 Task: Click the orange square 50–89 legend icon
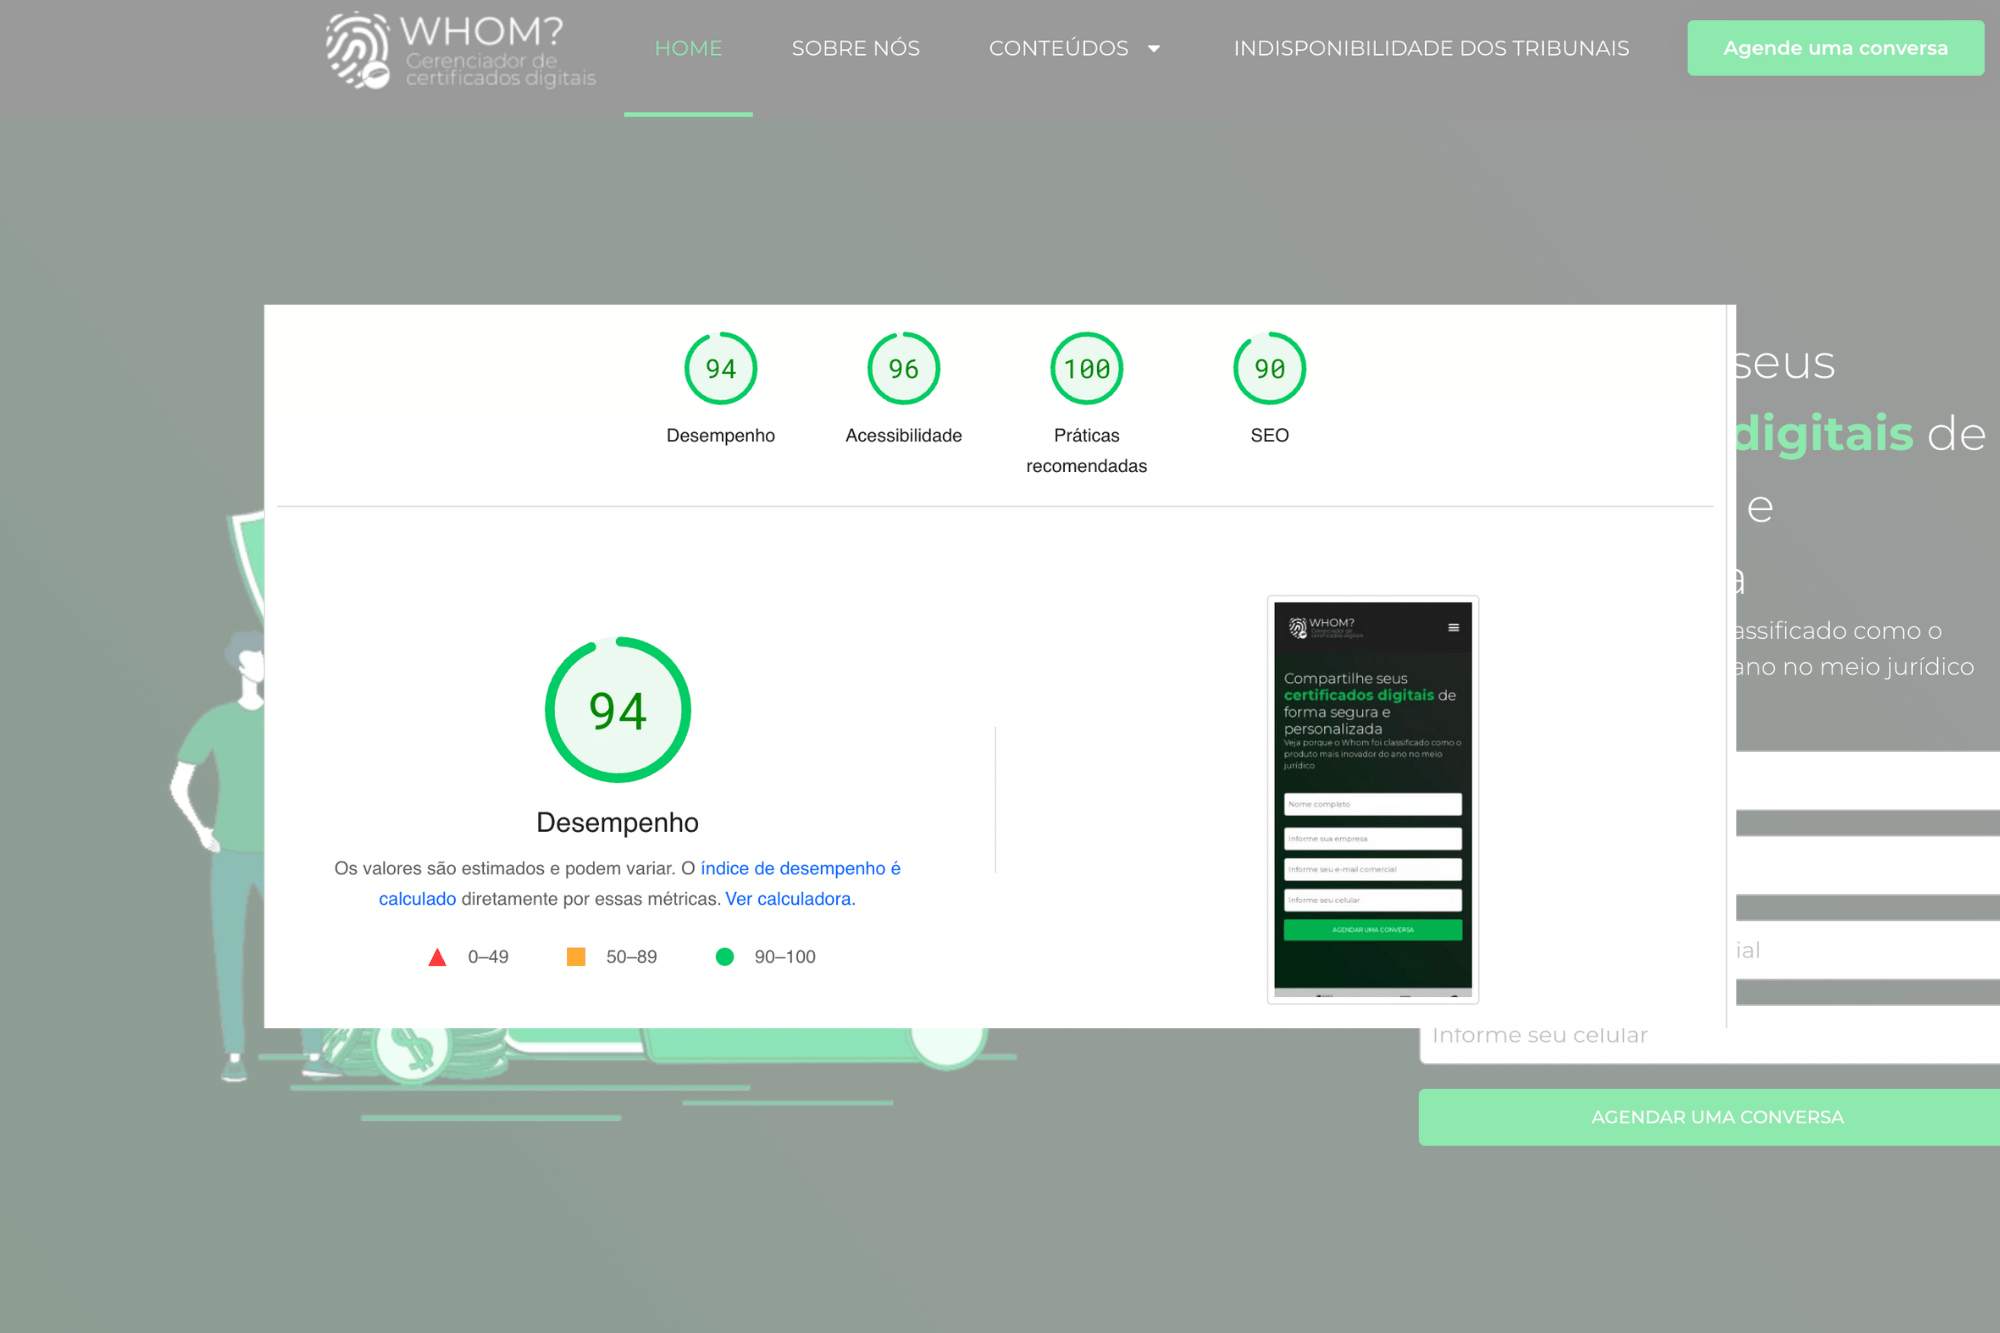pos(576,957)
